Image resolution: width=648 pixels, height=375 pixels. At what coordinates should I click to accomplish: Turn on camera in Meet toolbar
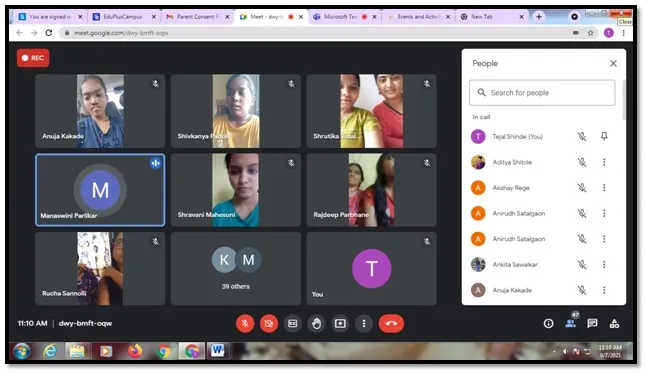click(x=269, y=324)
